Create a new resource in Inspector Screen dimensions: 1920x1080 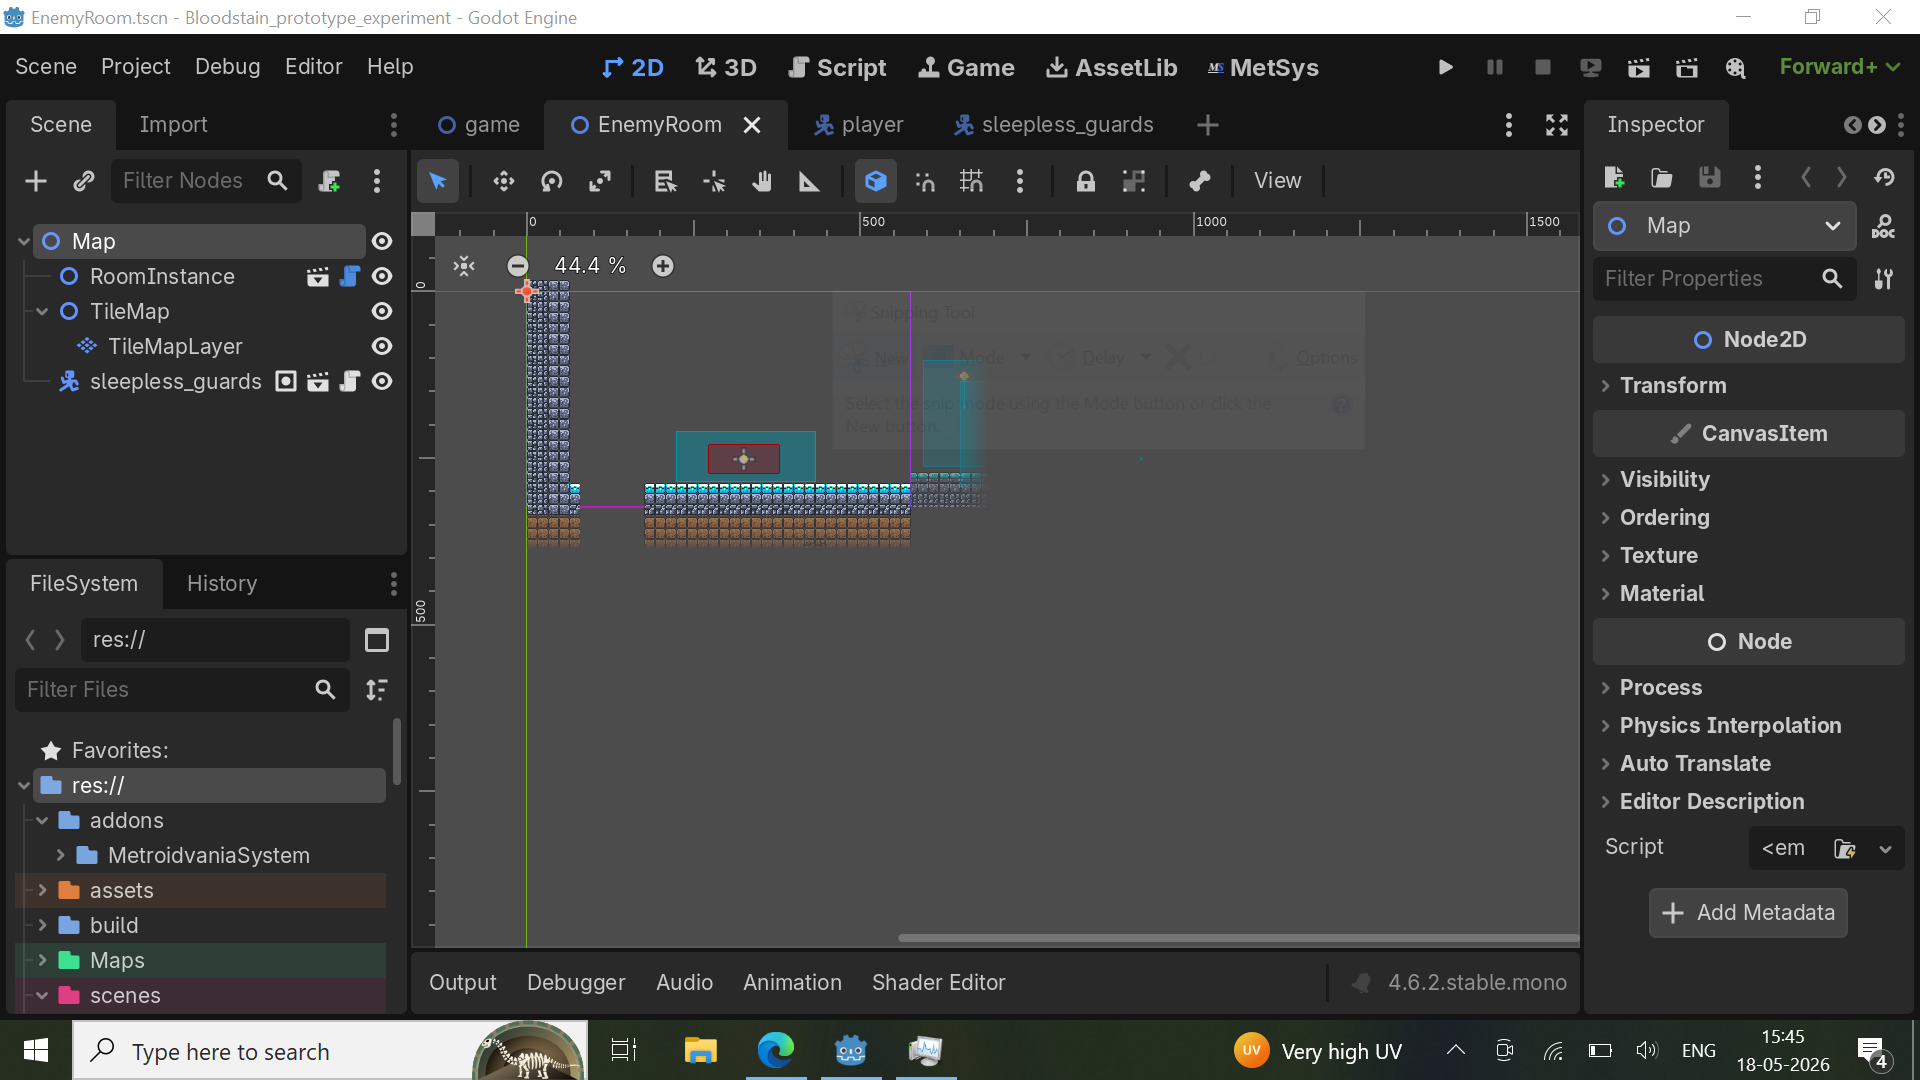(x=1614, y=177)
